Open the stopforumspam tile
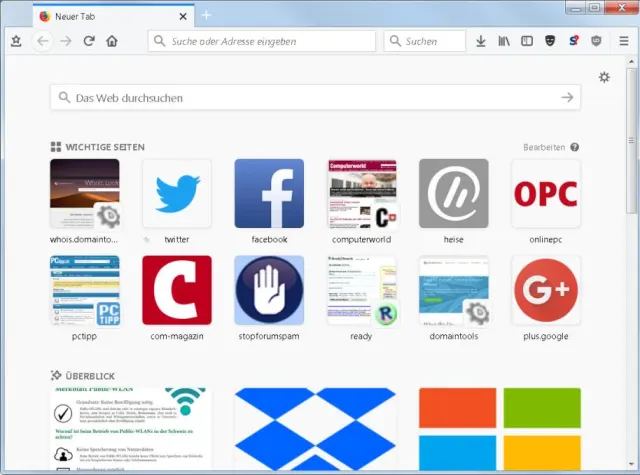Screen dimensions: 640x475 pyautogui.click(x=269, y=290)
